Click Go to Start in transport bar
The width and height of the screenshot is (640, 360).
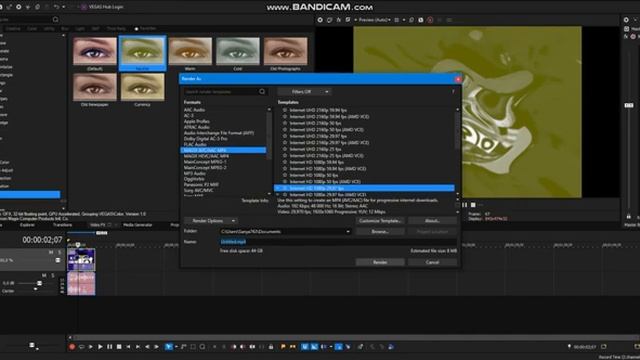[x=128, y=347]
